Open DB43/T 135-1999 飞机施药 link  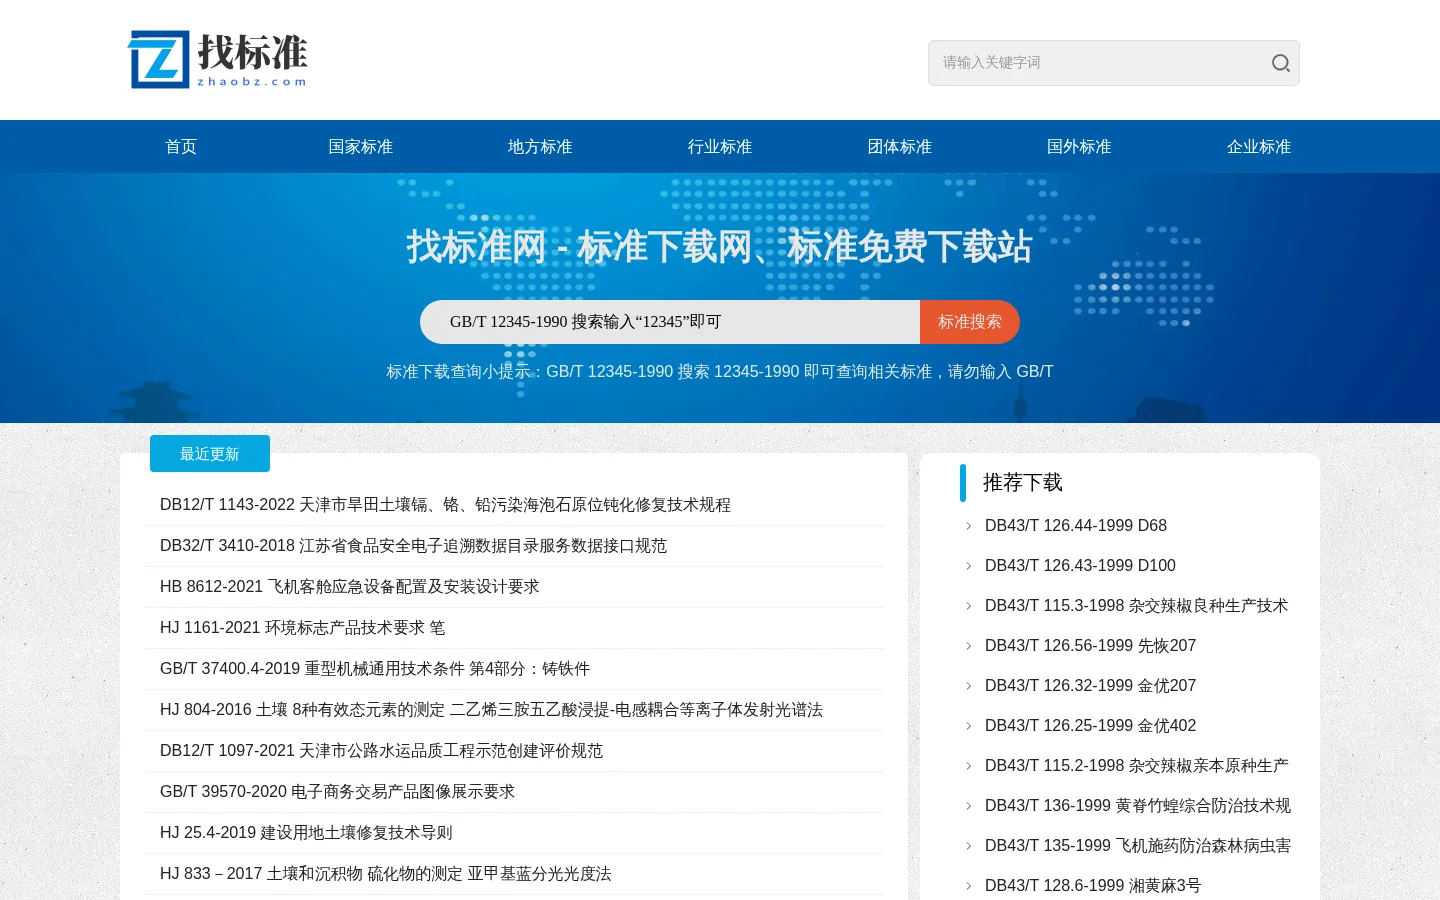1138,846
